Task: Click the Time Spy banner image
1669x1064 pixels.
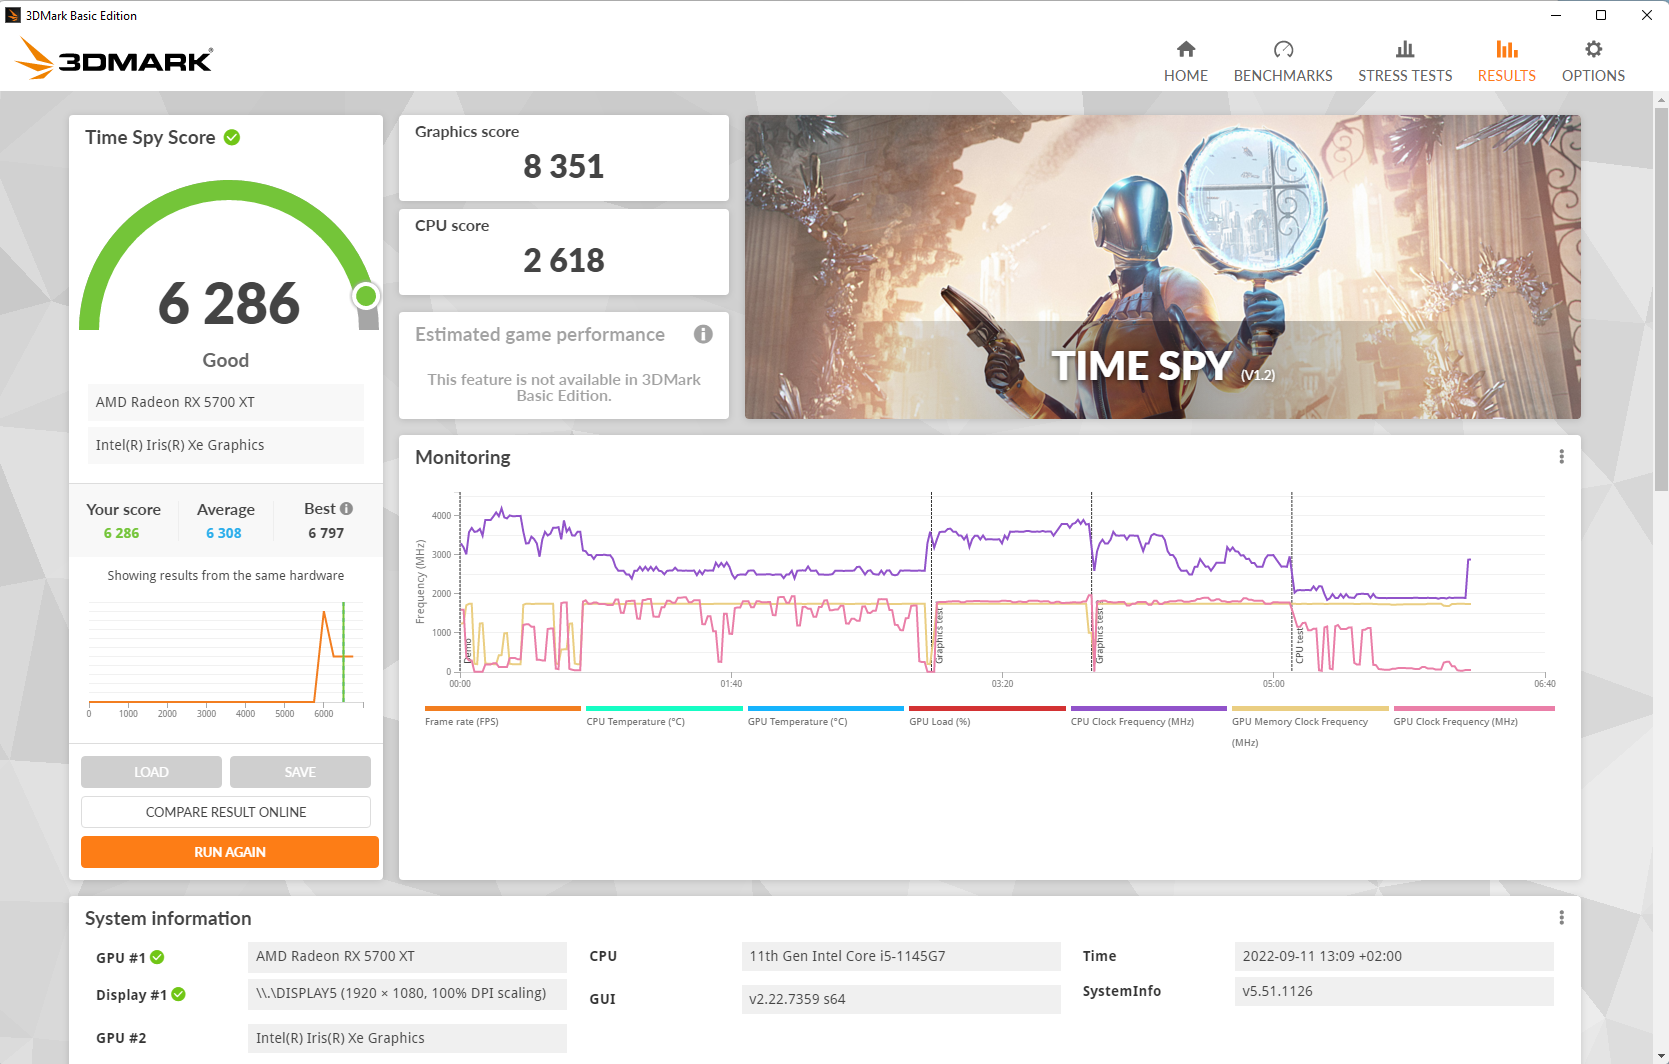Action: (1162, 267)
